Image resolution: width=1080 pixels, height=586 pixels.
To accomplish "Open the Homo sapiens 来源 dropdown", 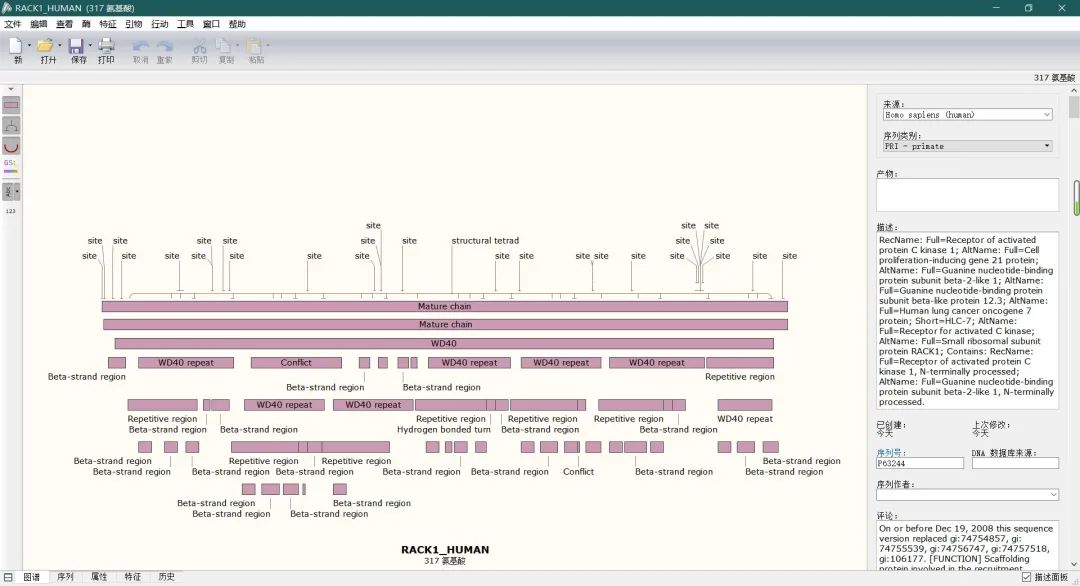I will (1048, 114).
